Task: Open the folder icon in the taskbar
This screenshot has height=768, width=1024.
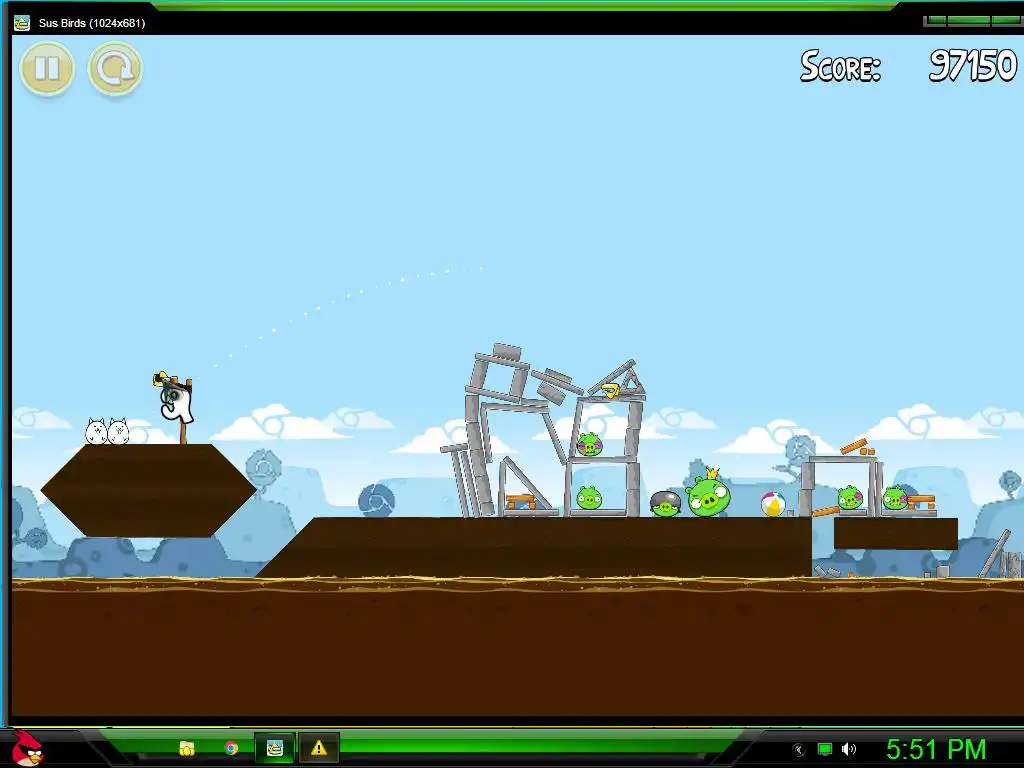Action: click(x=187, y=748)
